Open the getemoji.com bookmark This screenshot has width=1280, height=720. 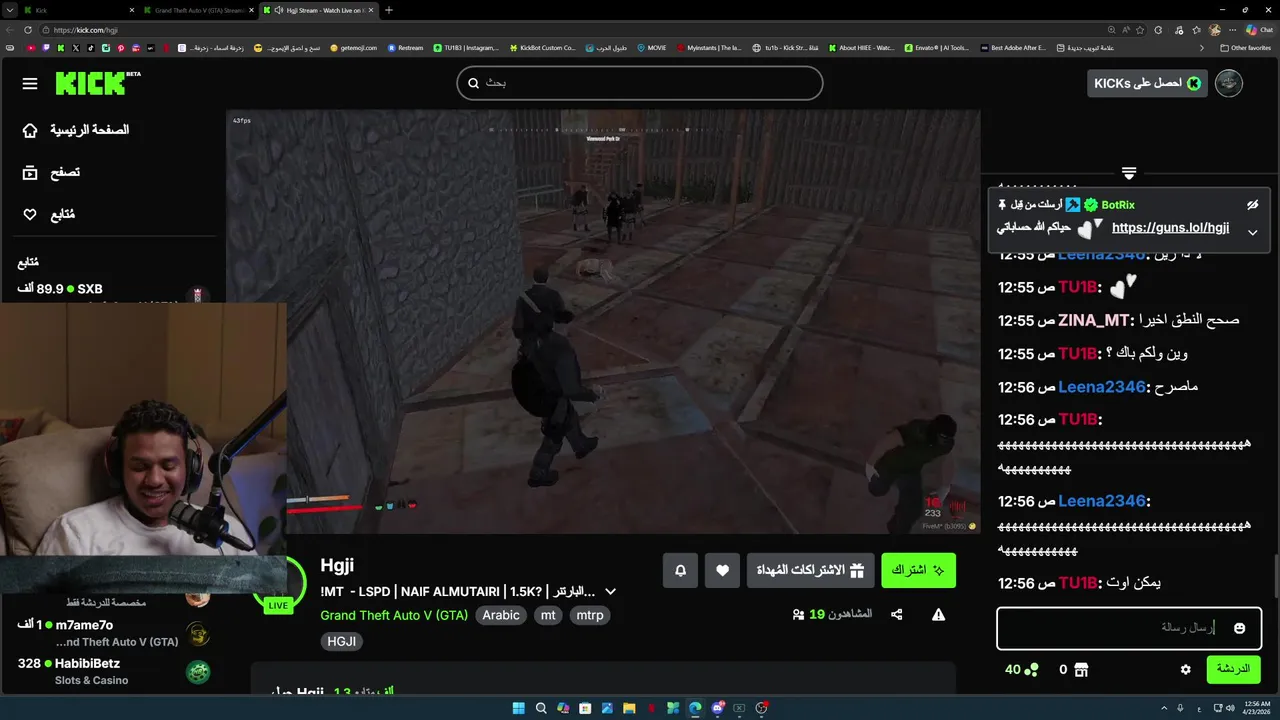(x=353, y=47)
